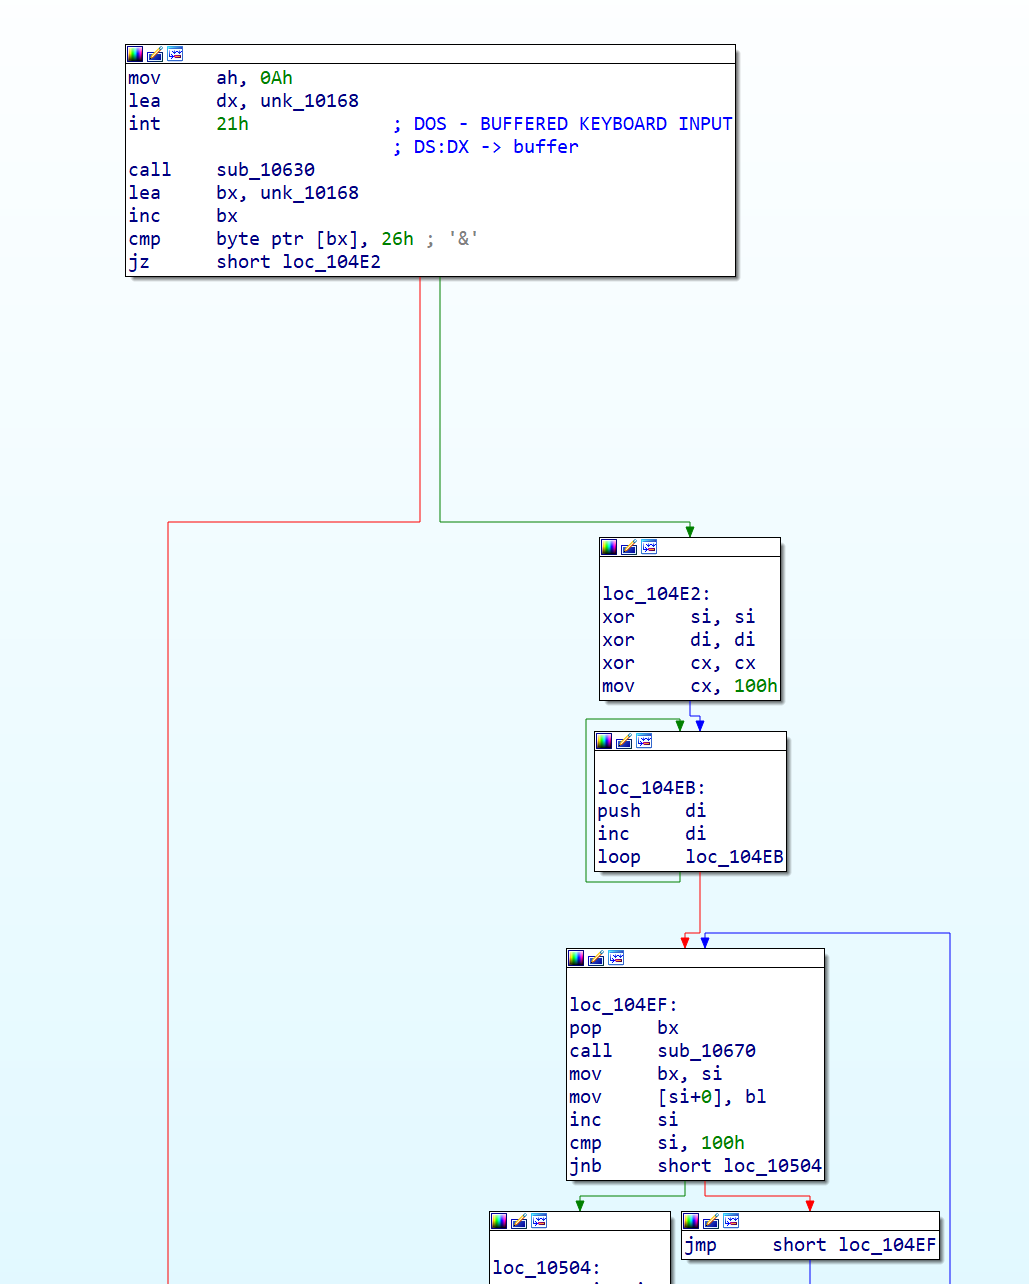Select the sub_10630 call target
Viewport: 1029px width, 1284px height.
point(265,169)
